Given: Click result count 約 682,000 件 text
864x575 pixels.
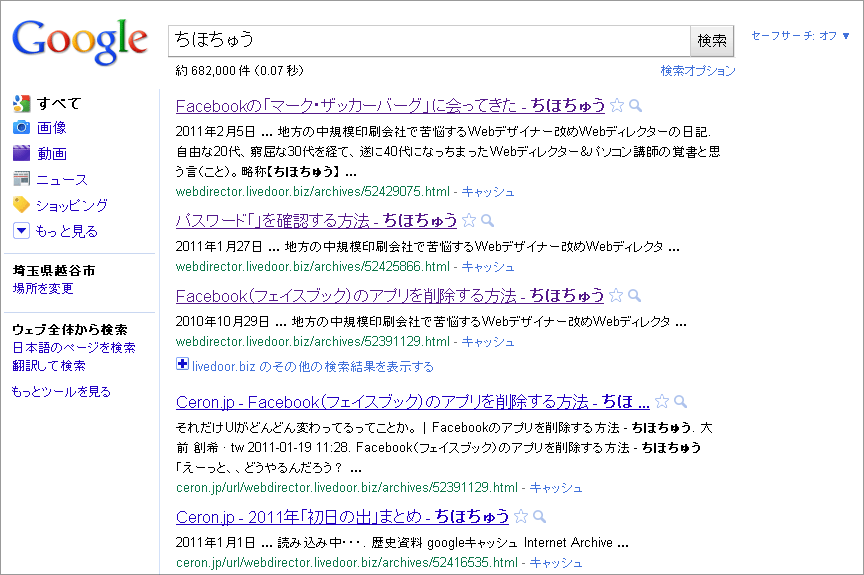Looking at the screenshot, I should (239, 70).
